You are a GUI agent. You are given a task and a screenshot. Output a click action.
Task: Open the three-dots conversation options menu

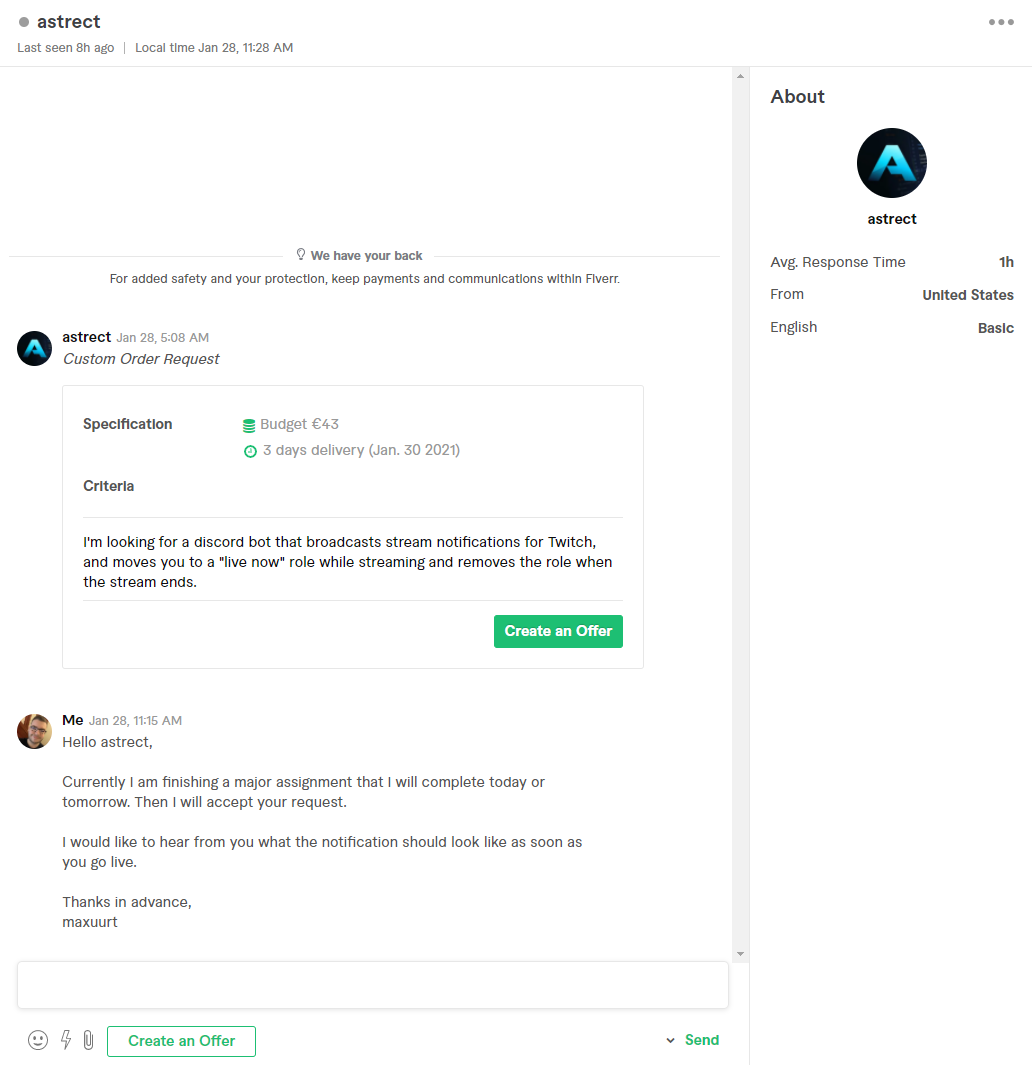tap(1001, 22)
